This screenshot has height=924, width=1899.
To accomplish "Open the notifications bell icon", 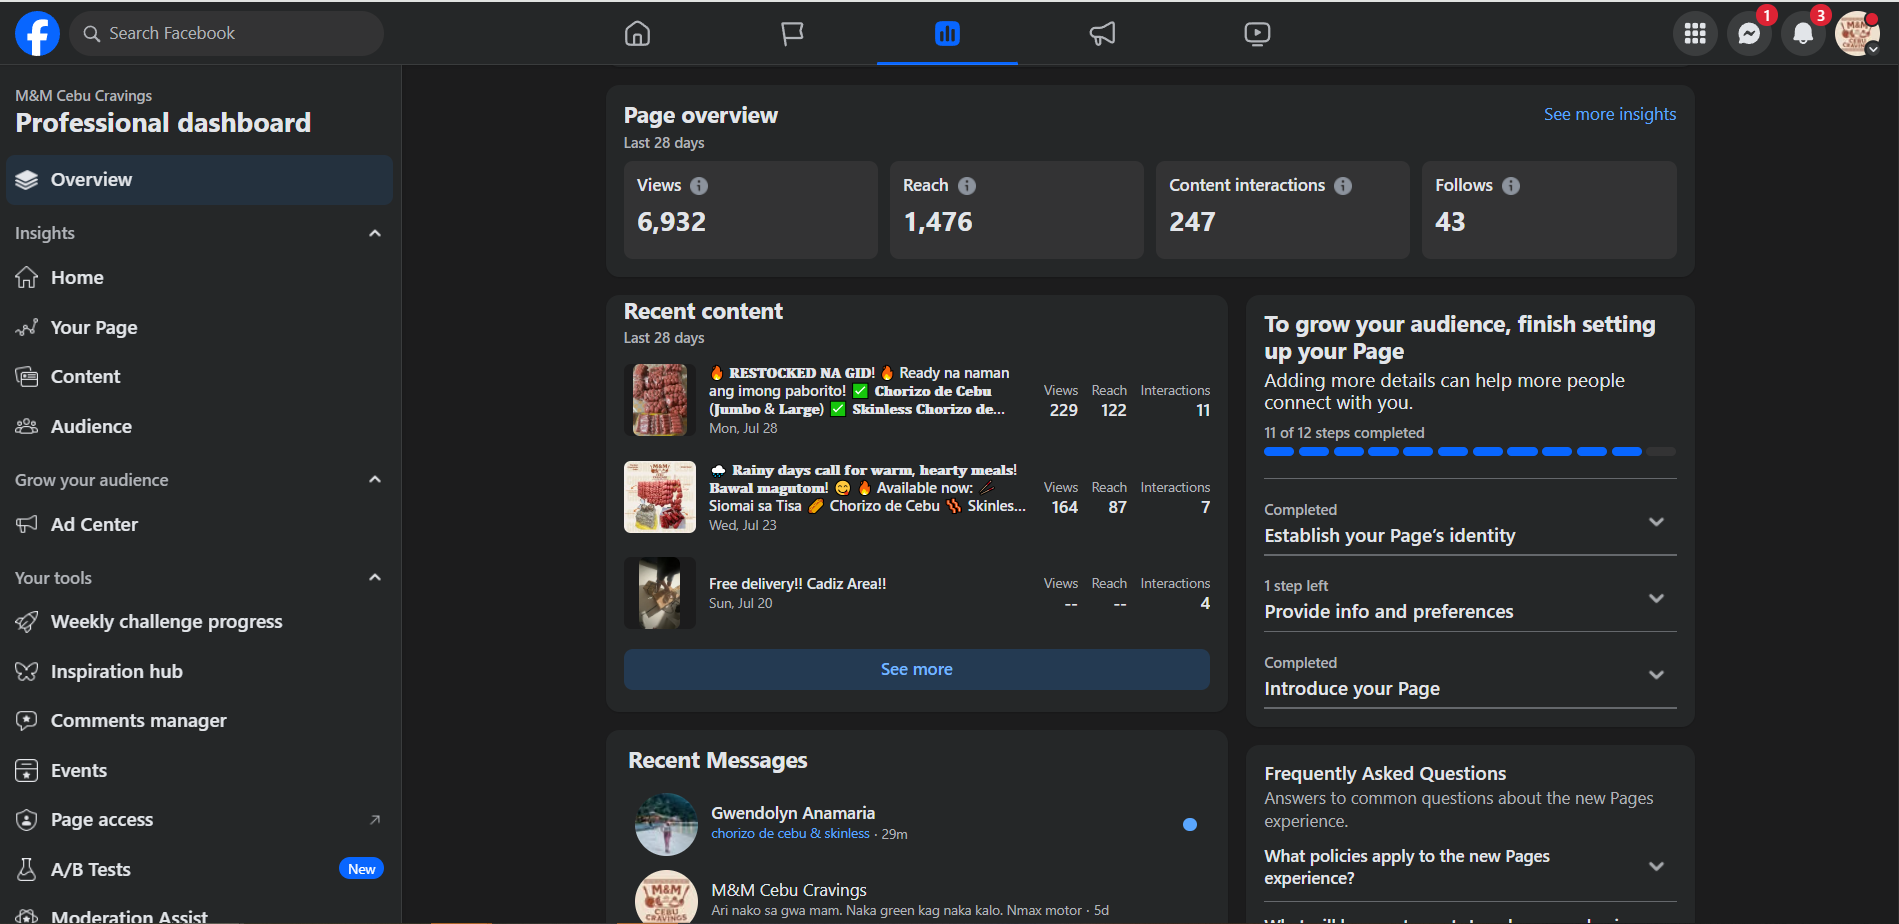I will click(x=1803, y=34).
